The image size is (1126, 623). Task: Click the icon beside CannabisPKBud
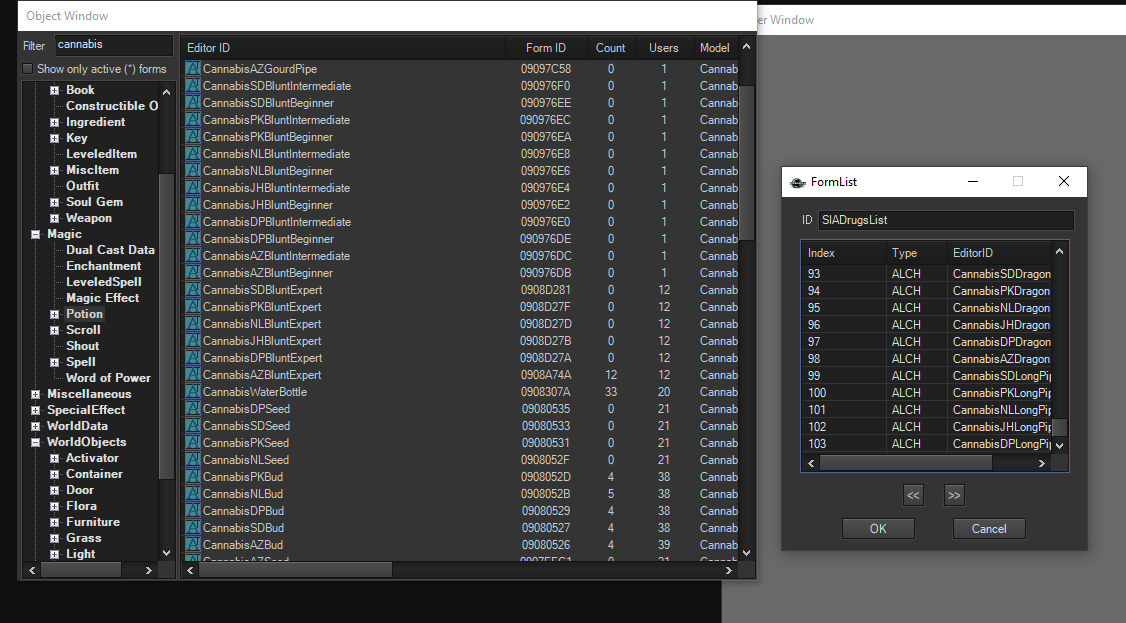192,477
